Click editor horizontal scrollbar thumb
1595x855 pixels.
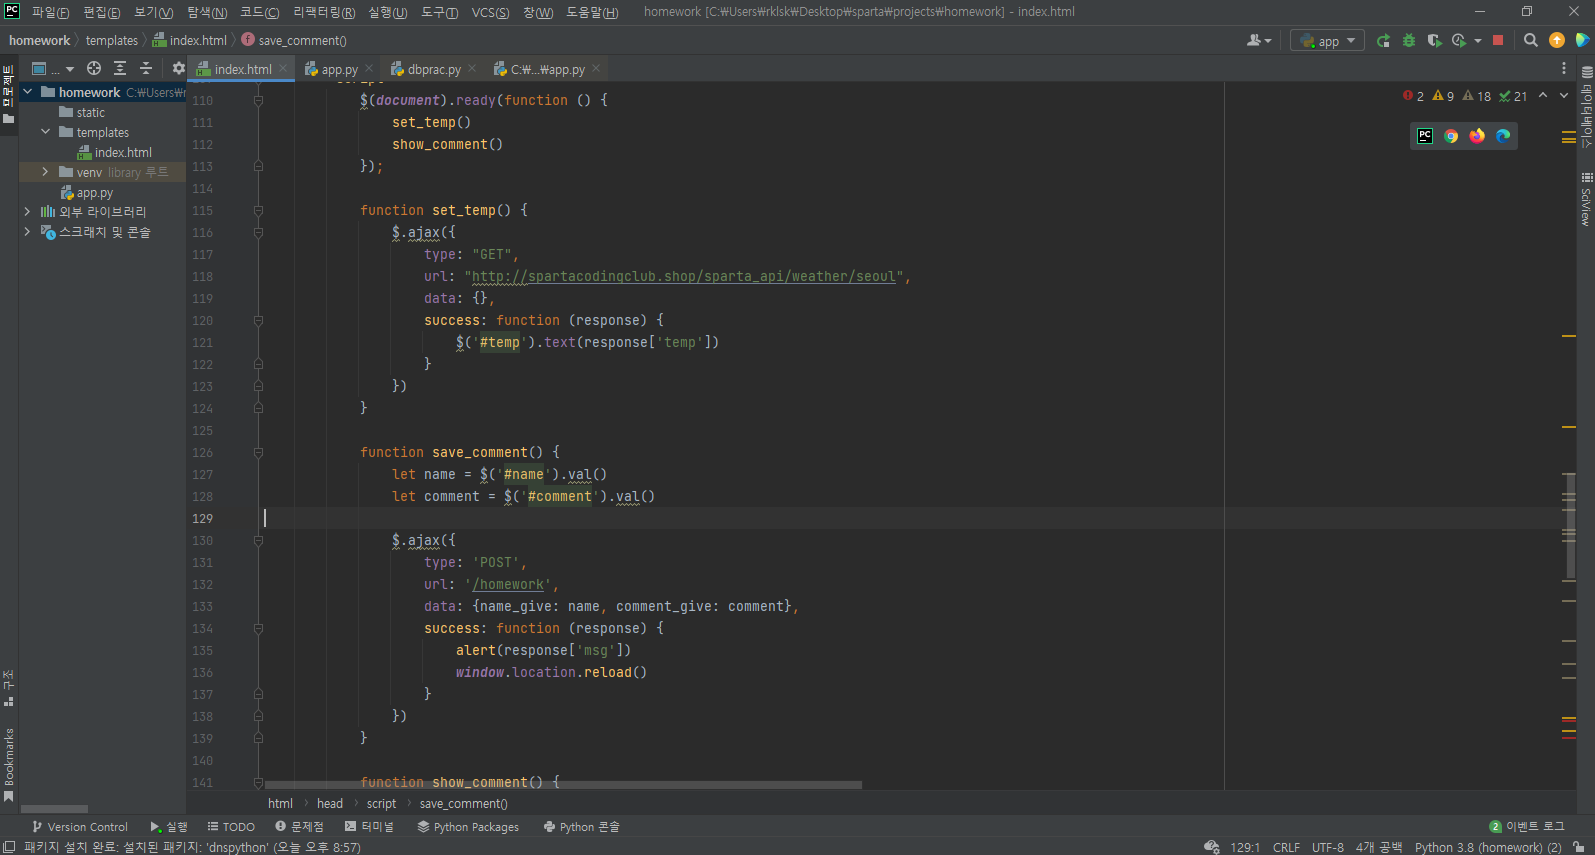click(x=563, y=785)
